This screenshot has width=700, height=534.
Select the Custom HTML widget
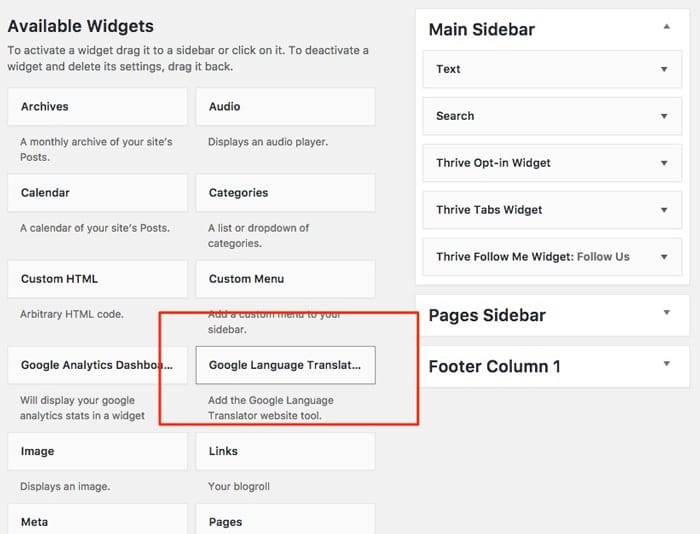click(x=97, y=279)
